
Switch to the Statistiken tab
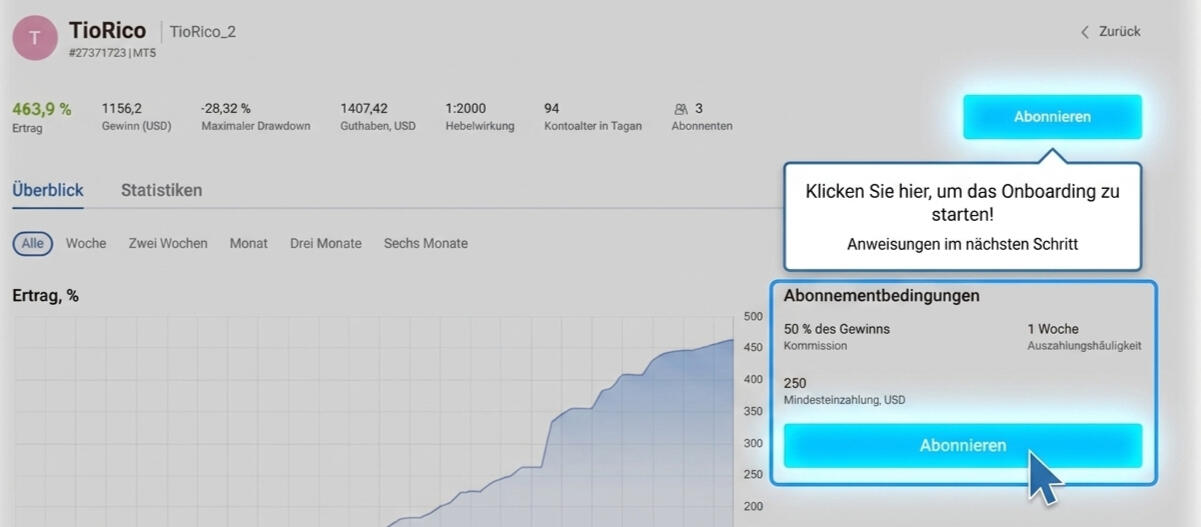[161, 190]
